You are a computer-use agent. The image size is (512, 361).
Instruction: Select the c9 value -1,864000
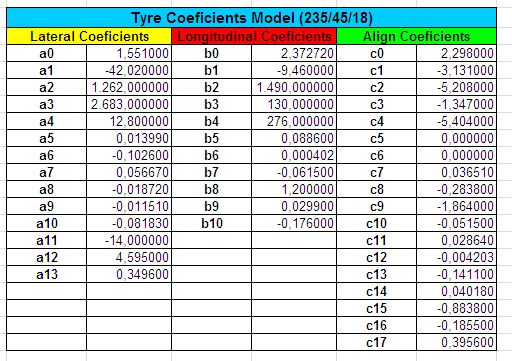pos(456,206)
